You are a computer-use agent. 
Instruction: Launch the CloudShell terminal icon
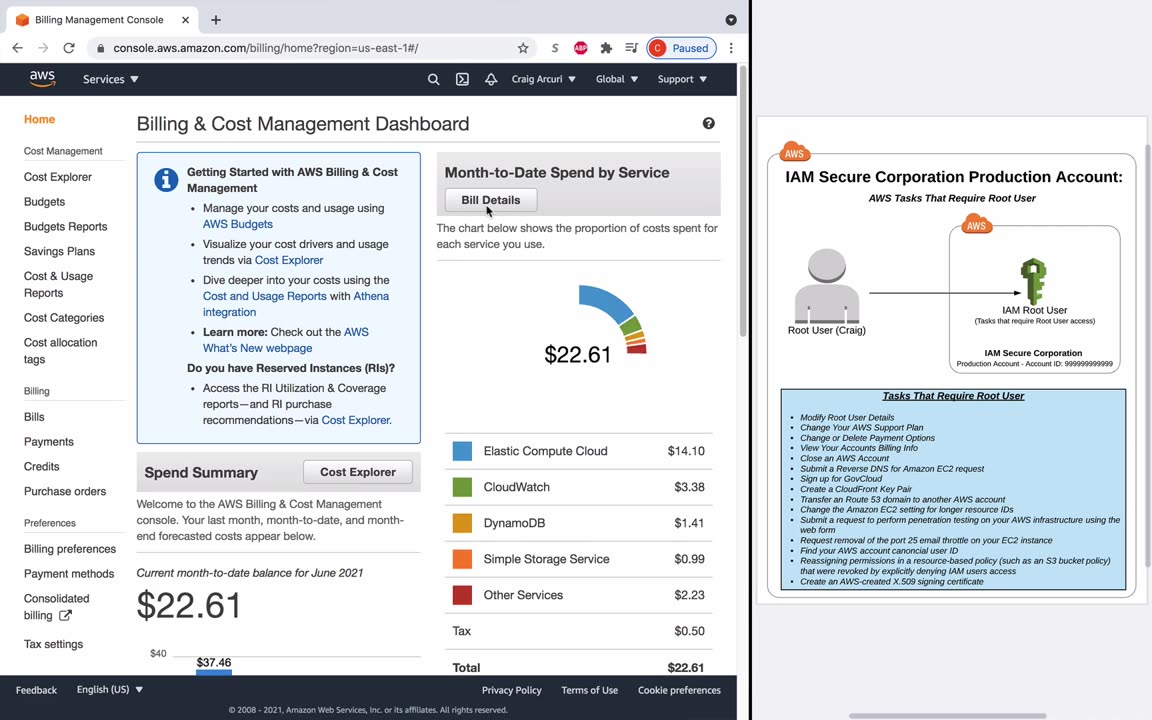point(462,79)
